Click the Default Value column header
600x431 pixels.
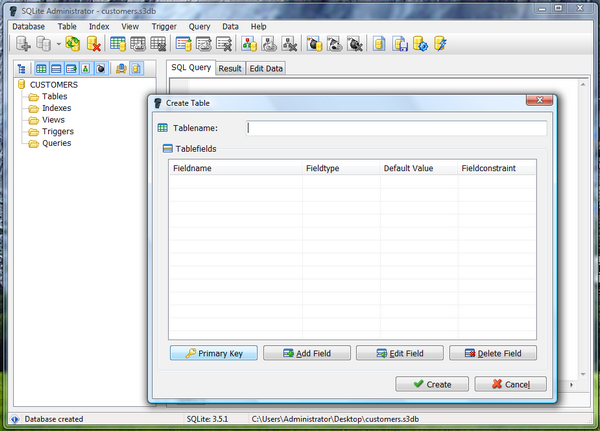419,168
